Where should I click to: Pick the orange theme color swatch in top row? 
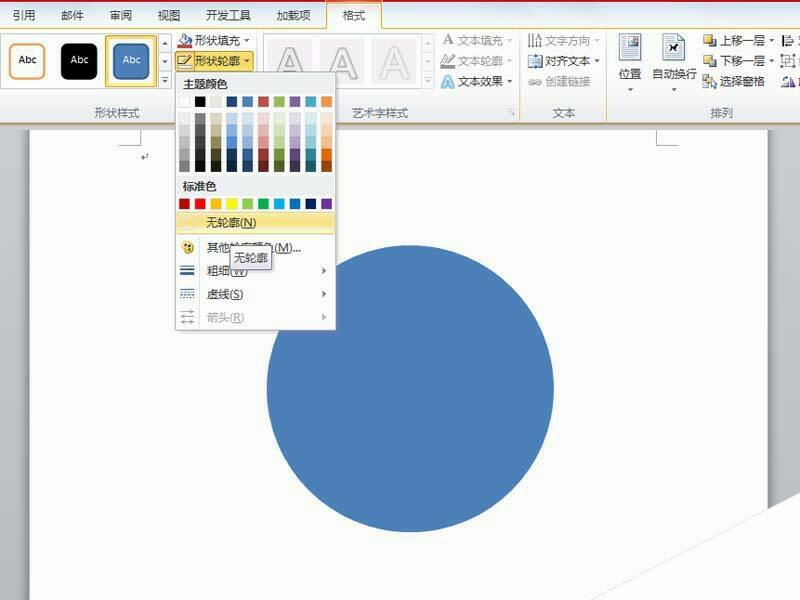pyautogui.click(x=327, y=102)
